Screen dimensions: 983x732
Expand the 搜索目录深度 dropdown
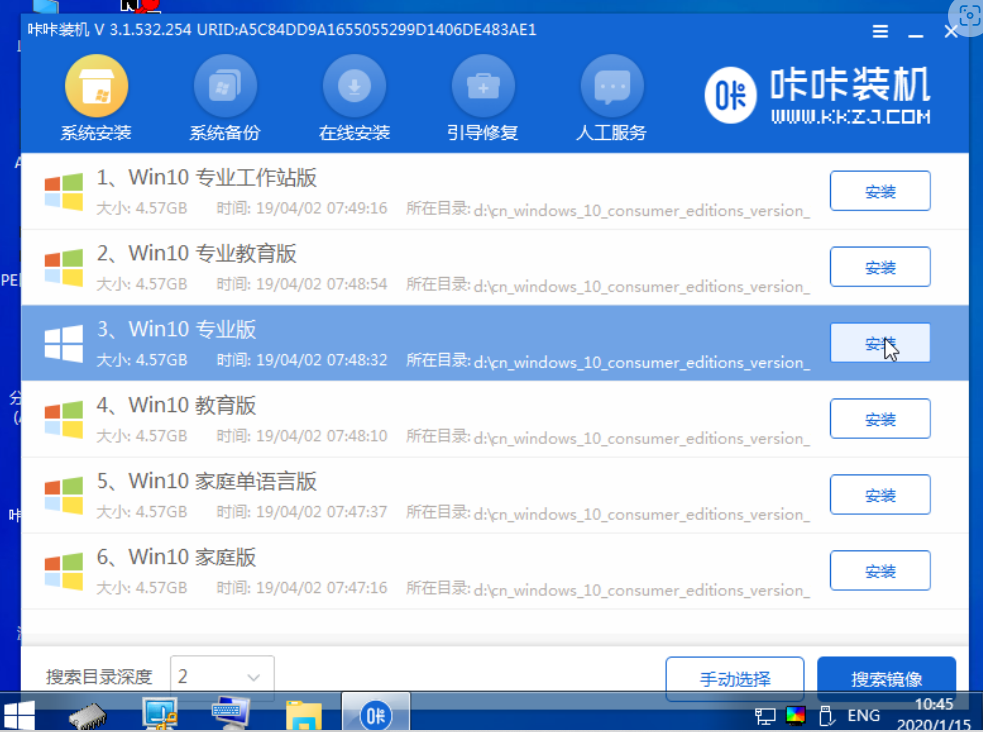tap(222, 677)
